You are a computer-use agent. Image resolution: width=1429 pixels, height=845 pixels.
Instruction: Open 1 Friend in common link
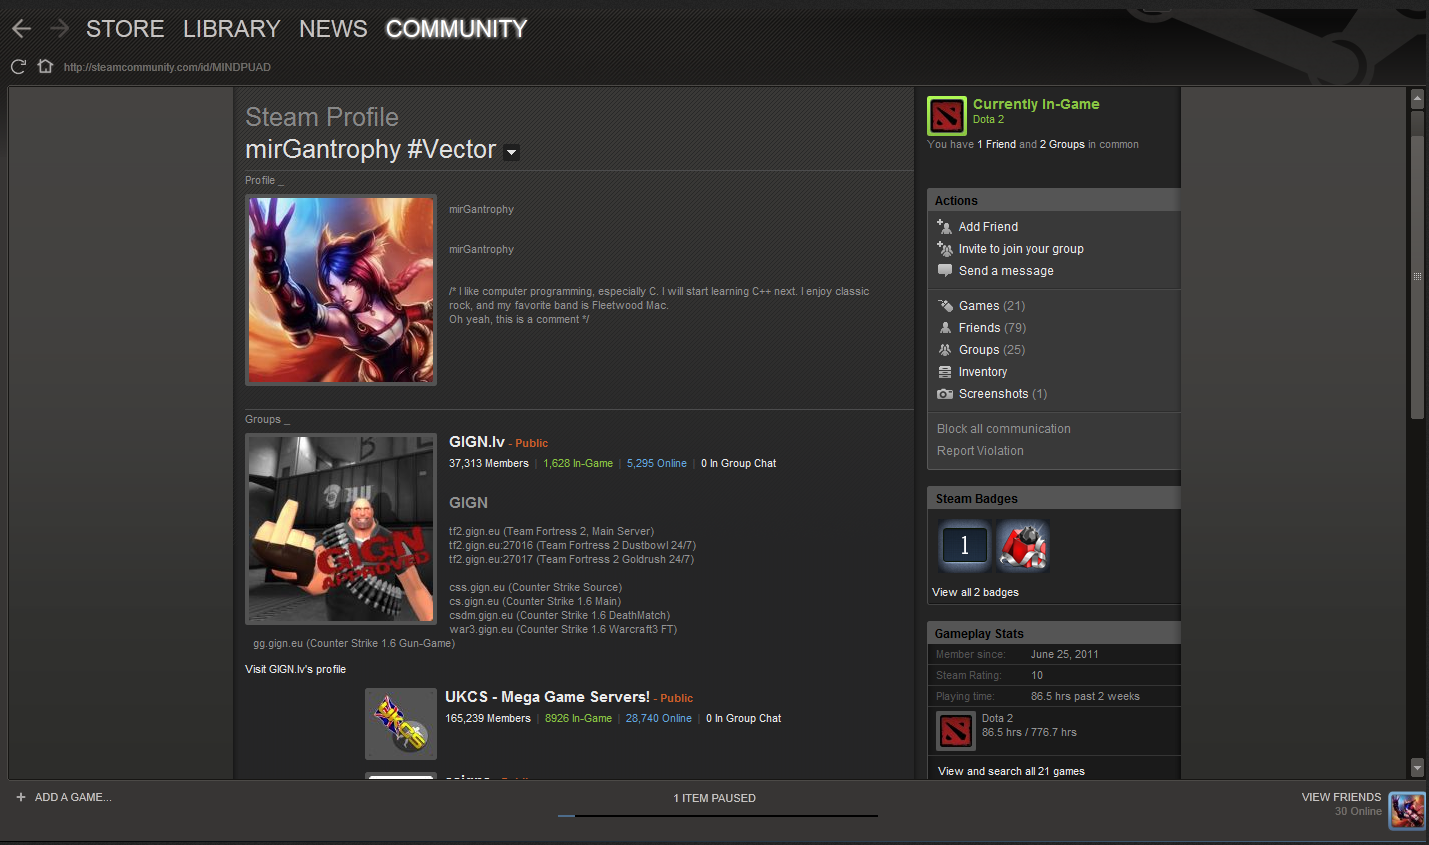tap(996, 144)
